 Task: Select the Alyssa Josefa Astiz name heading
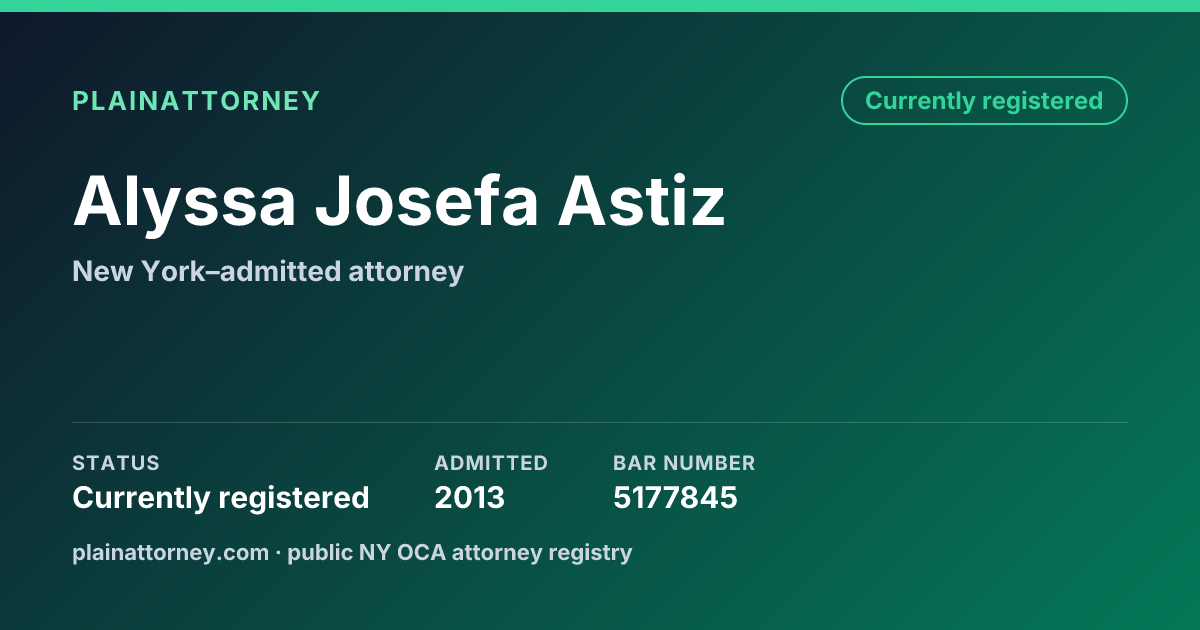[399, 203]
